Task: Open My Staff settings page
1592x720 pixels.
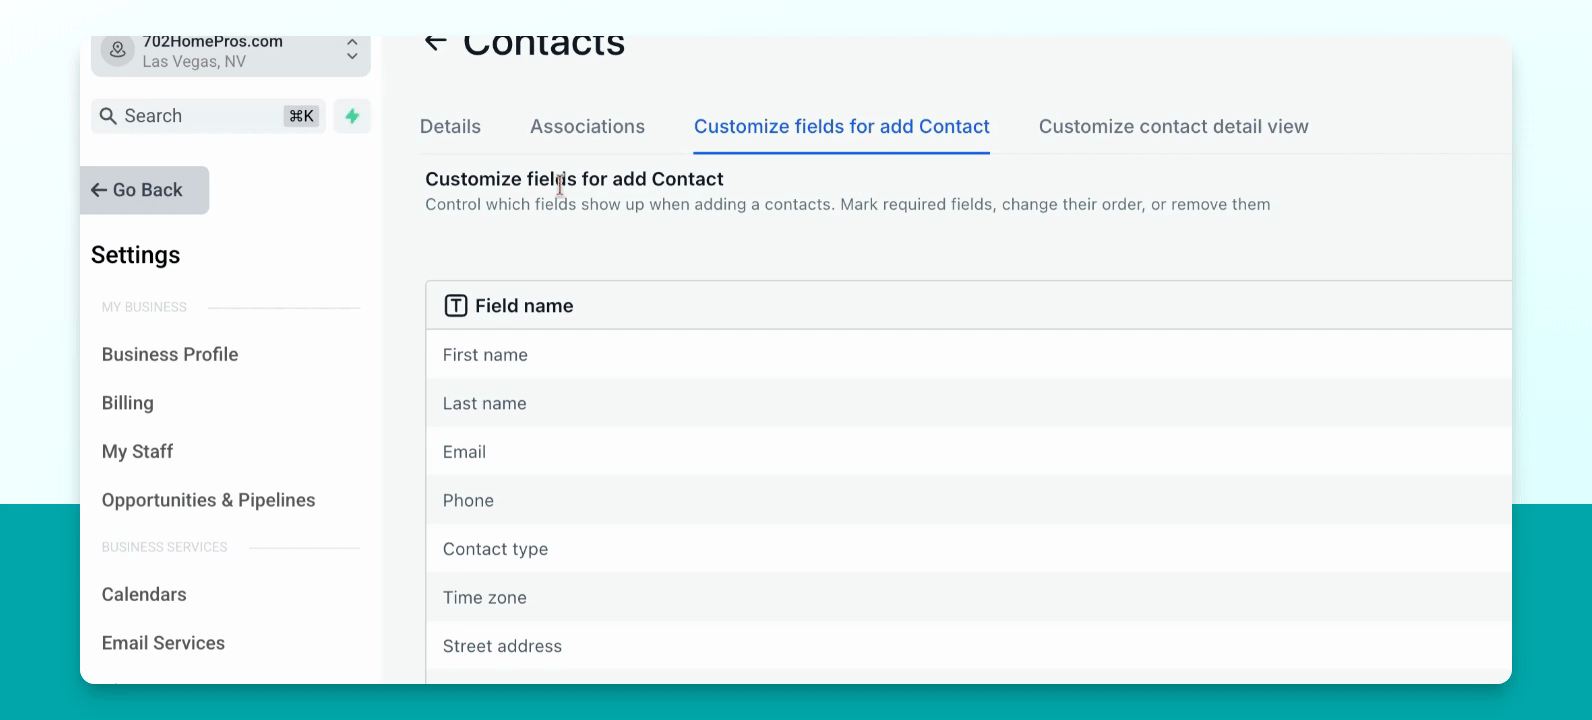Action: [x=137, y=452]
